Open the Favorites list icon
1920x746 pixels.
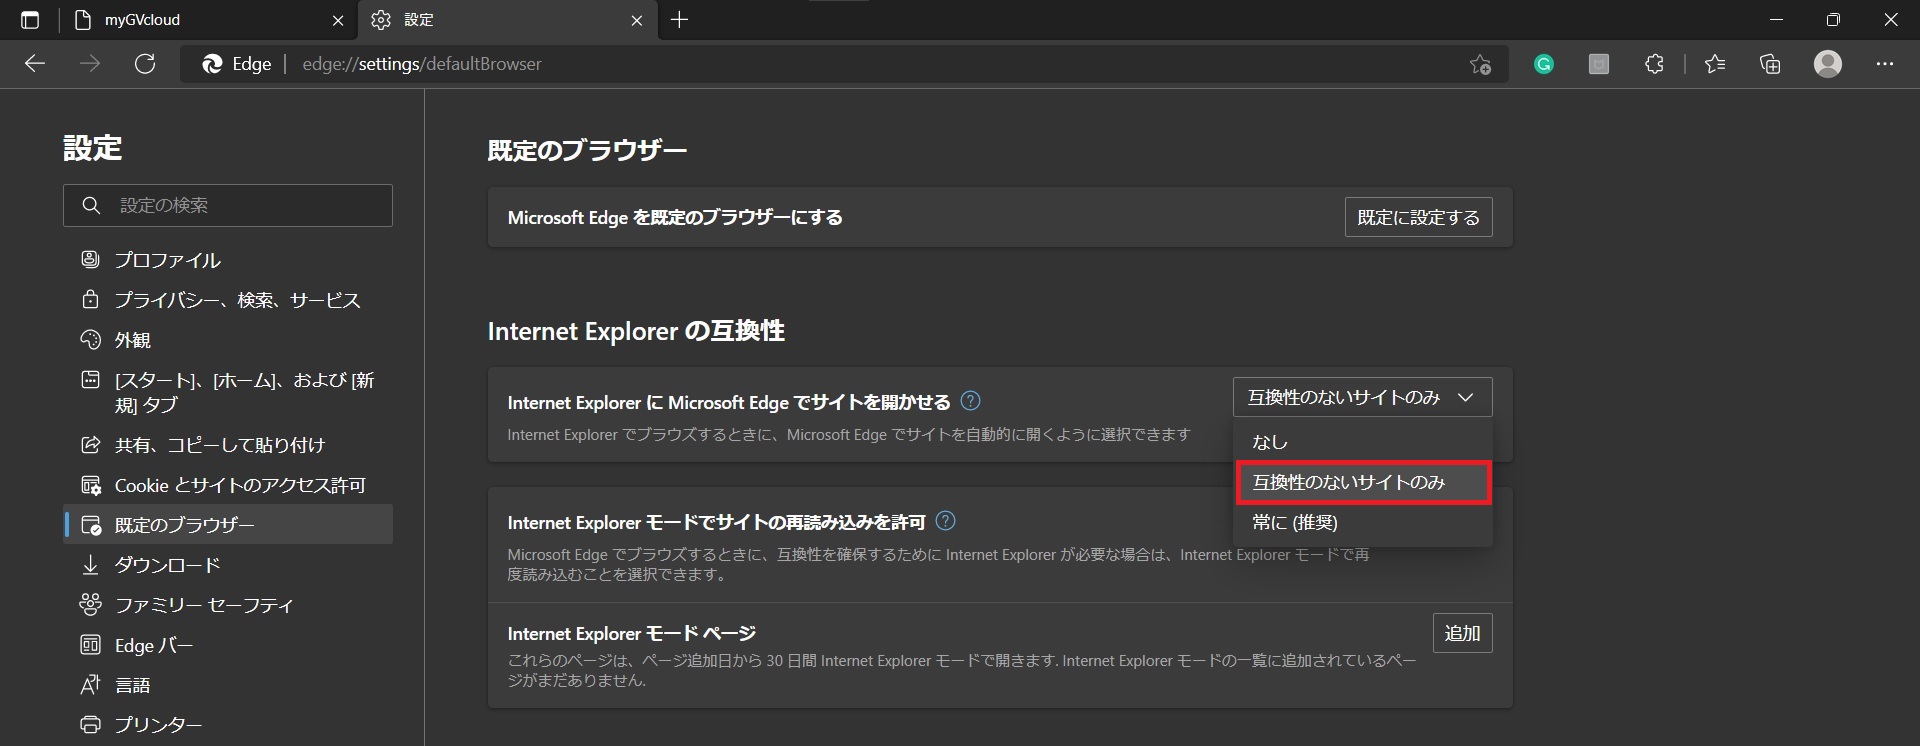(1715, 64)
